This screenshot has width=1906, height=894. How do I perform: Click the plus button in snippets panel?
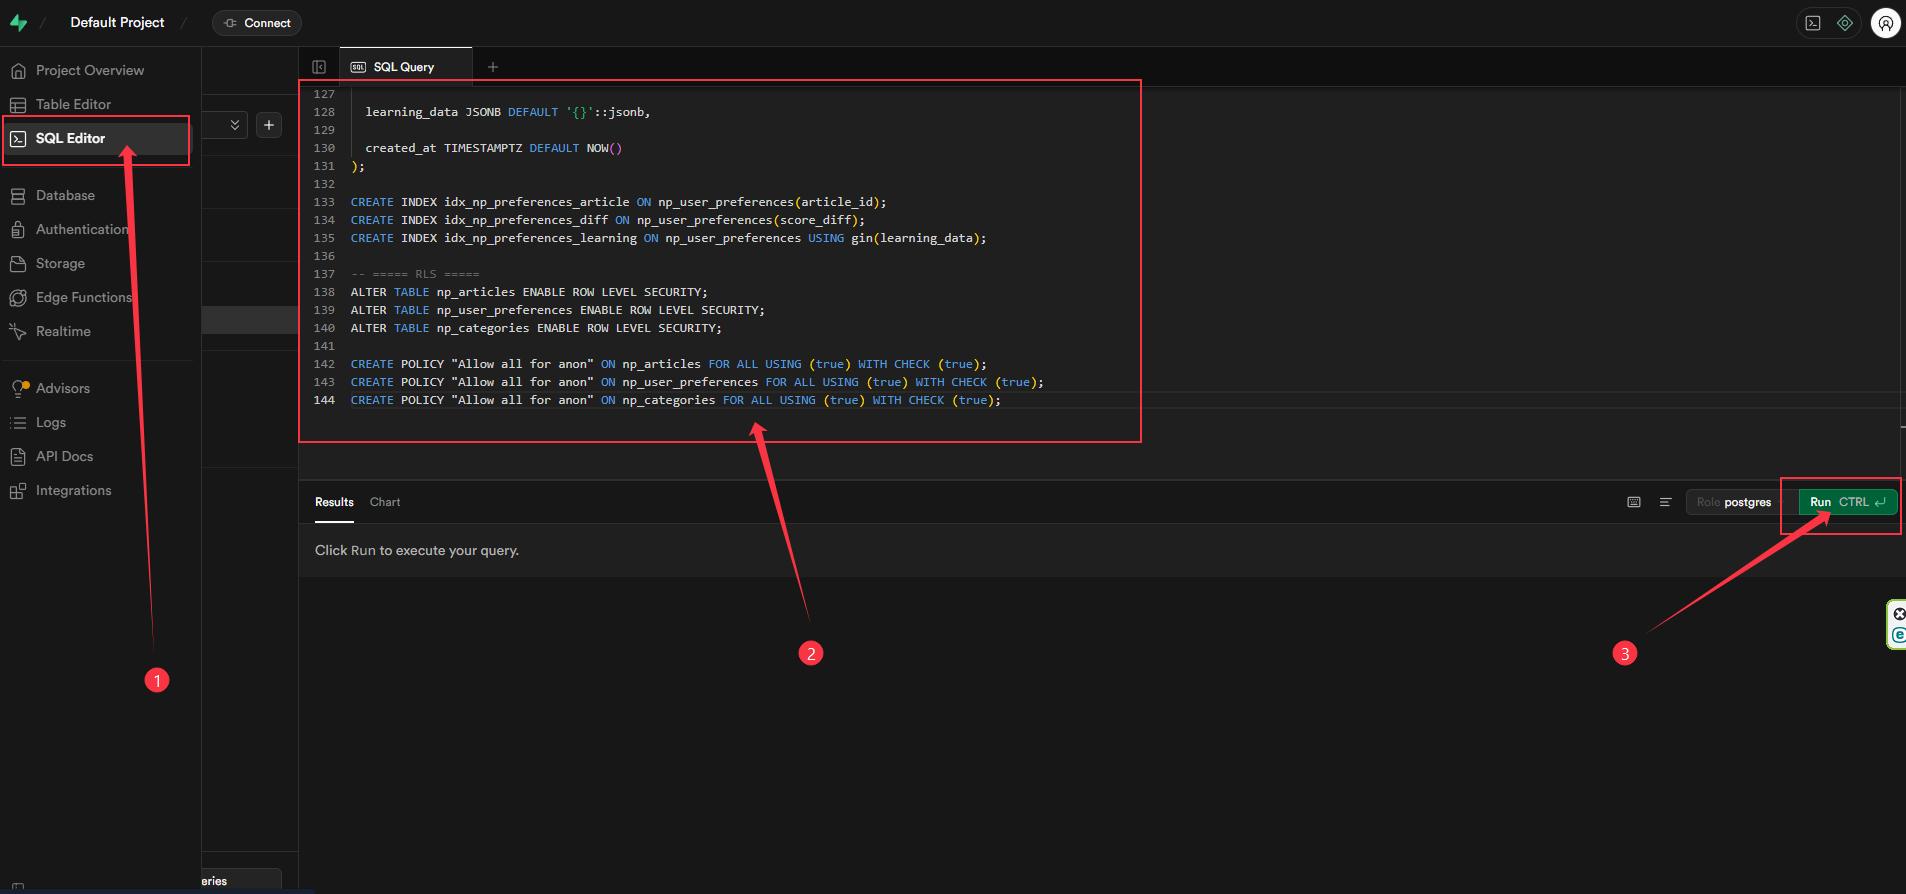(x=269, y=125)
